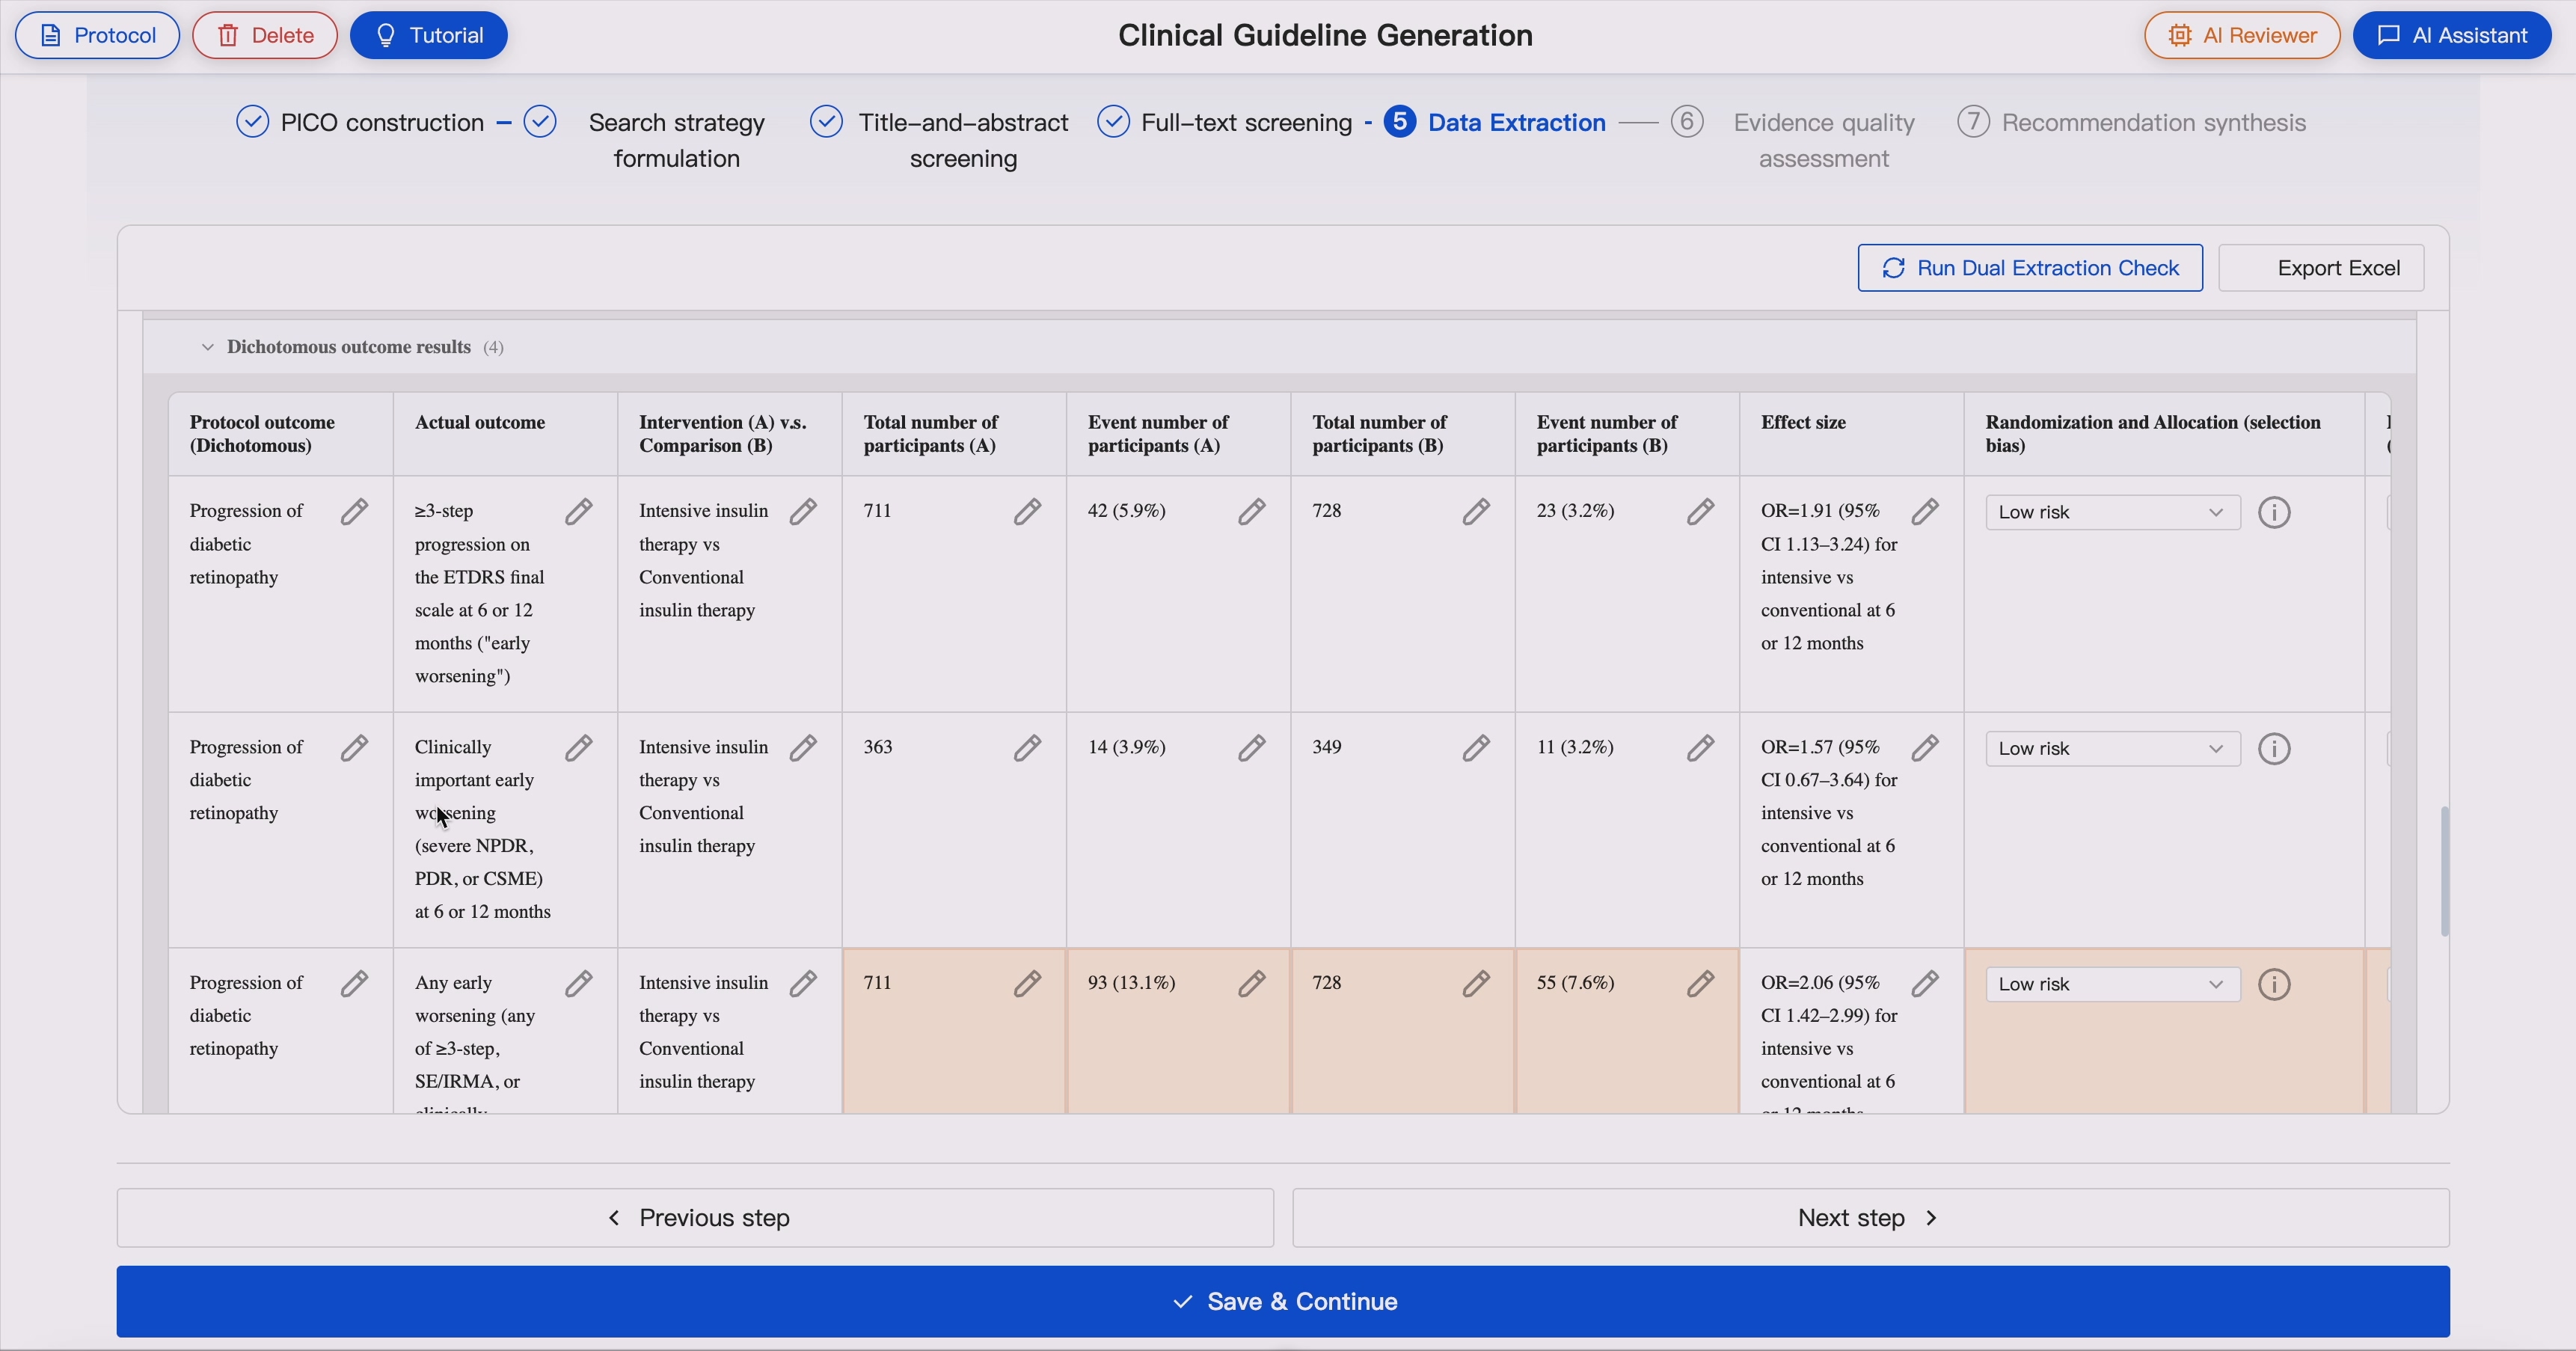2576x1351 pixels.
Task: Go to Evidence quality assessment step
Action: coord(1795,140)
